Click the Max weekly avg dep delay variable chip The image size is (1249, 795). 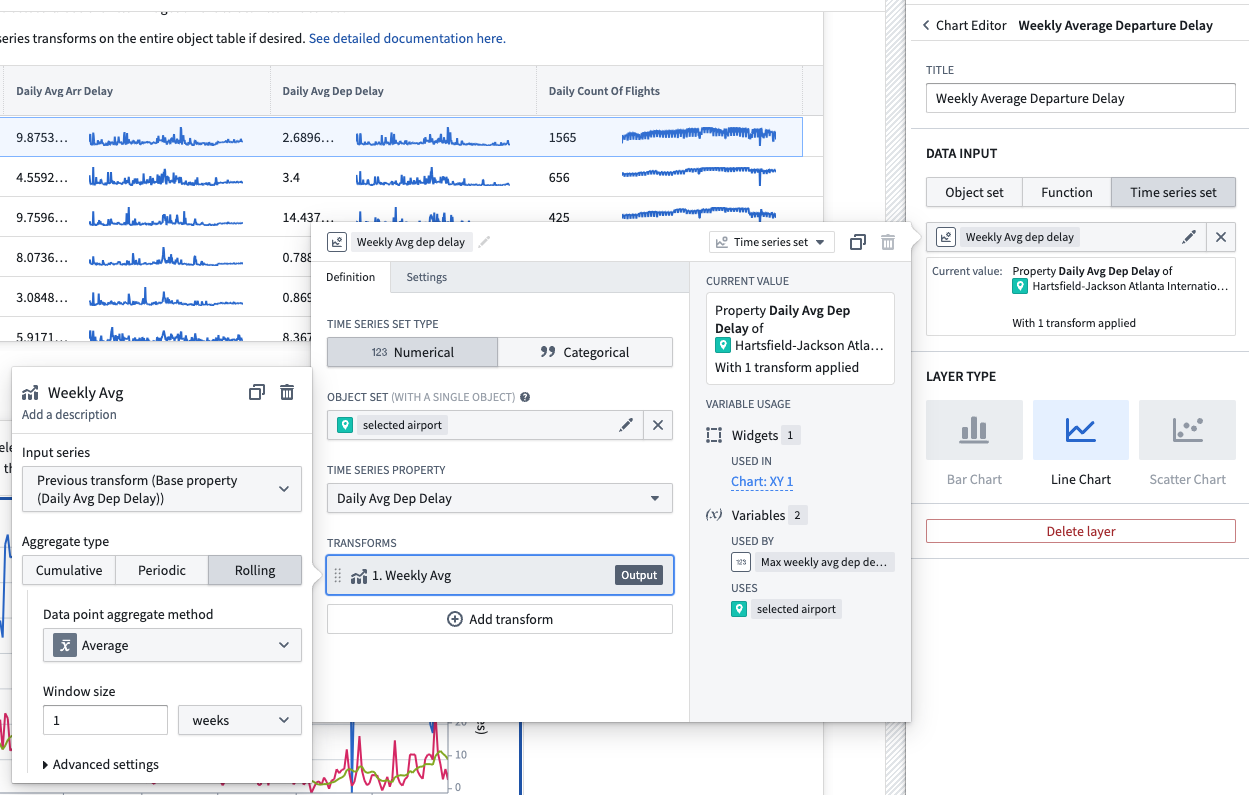click(812, 562)
